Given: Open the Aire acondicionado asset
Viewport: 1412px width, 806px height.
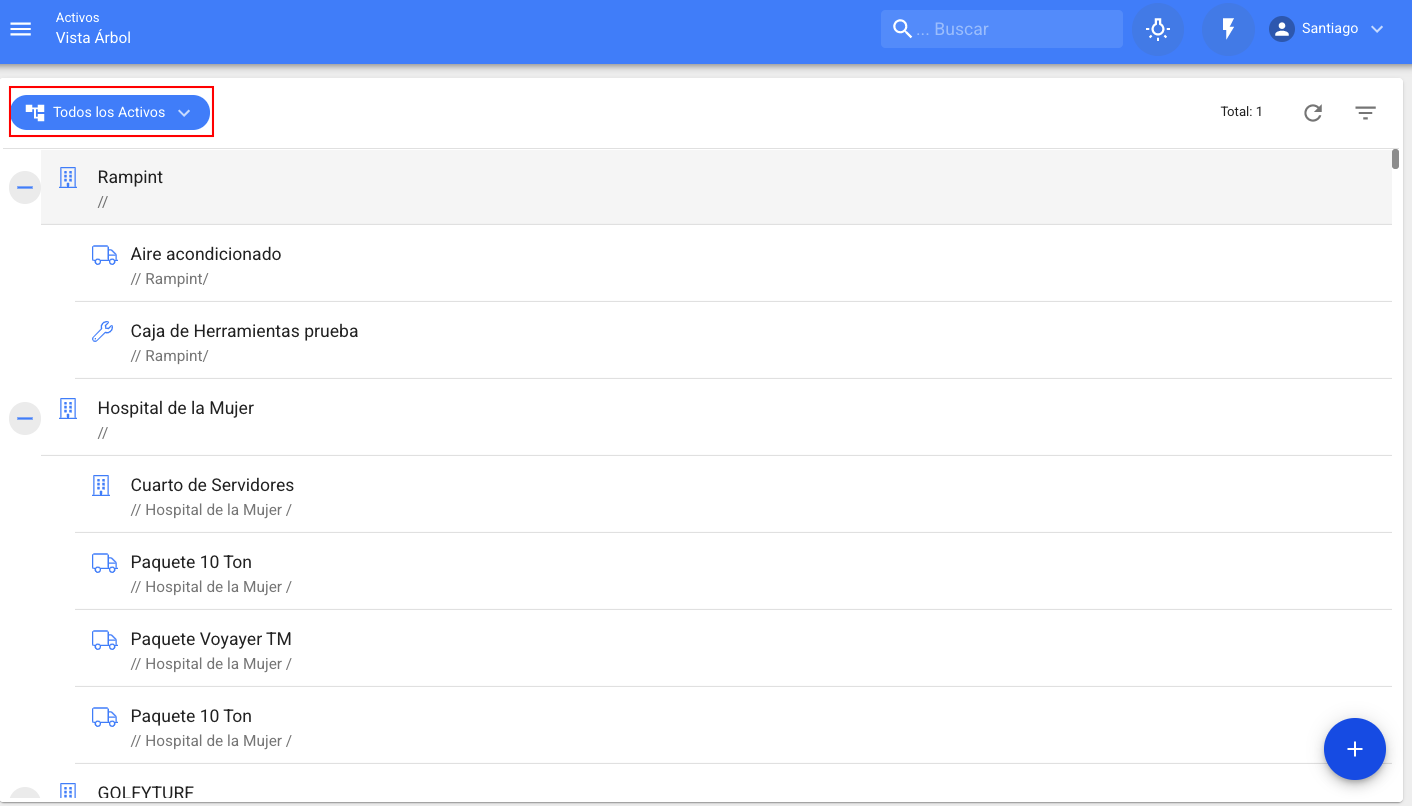Looking at the screenshot, I should pyautogui.click(x=206, y=254).
